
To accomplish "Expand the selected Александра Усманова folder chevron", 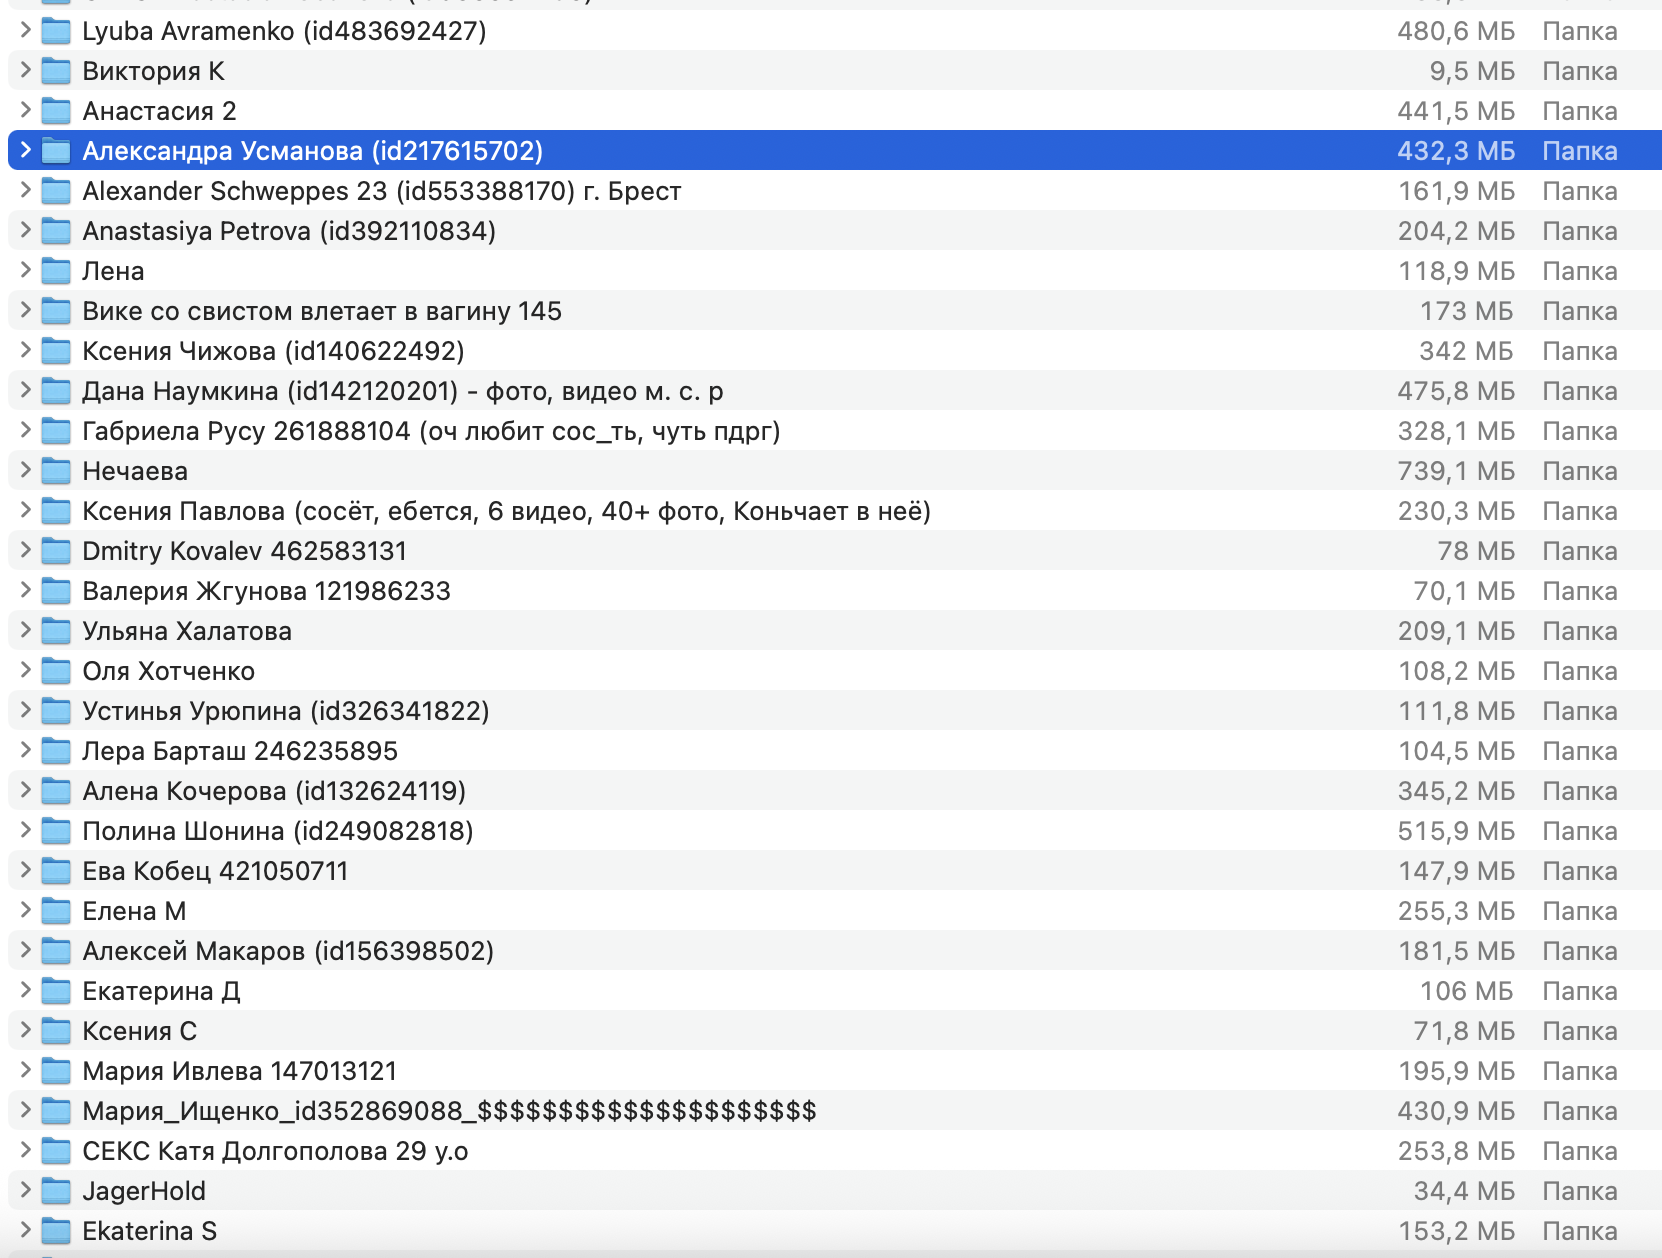I will (25, 150).
